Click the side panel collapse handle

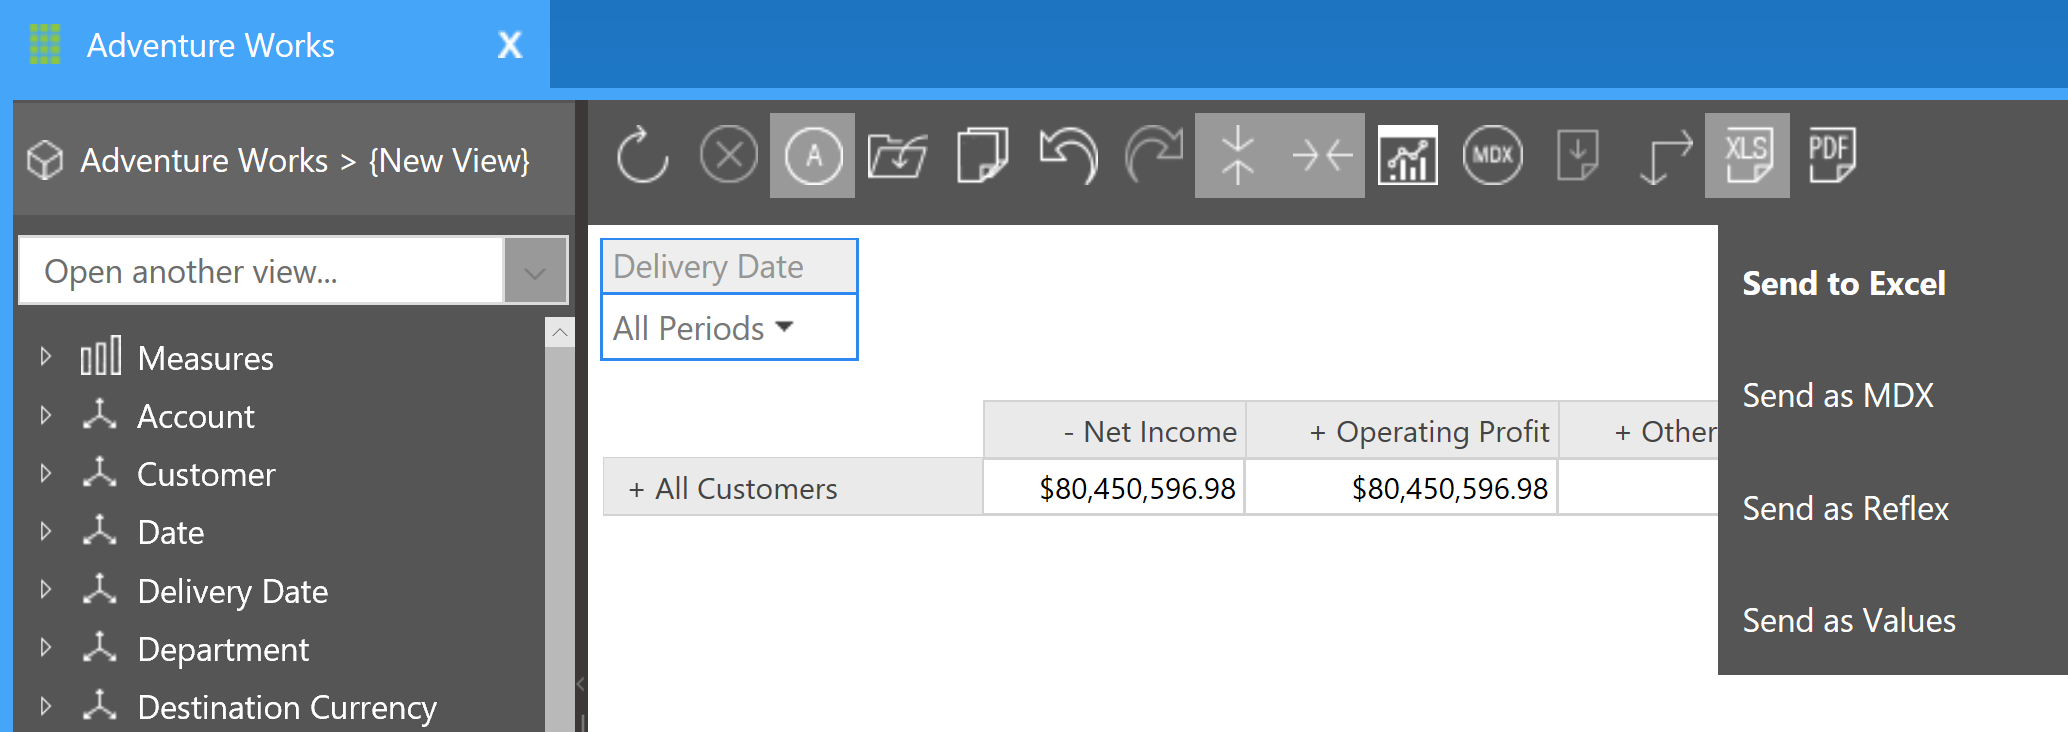pyautogui.click(x=580, y=684)
